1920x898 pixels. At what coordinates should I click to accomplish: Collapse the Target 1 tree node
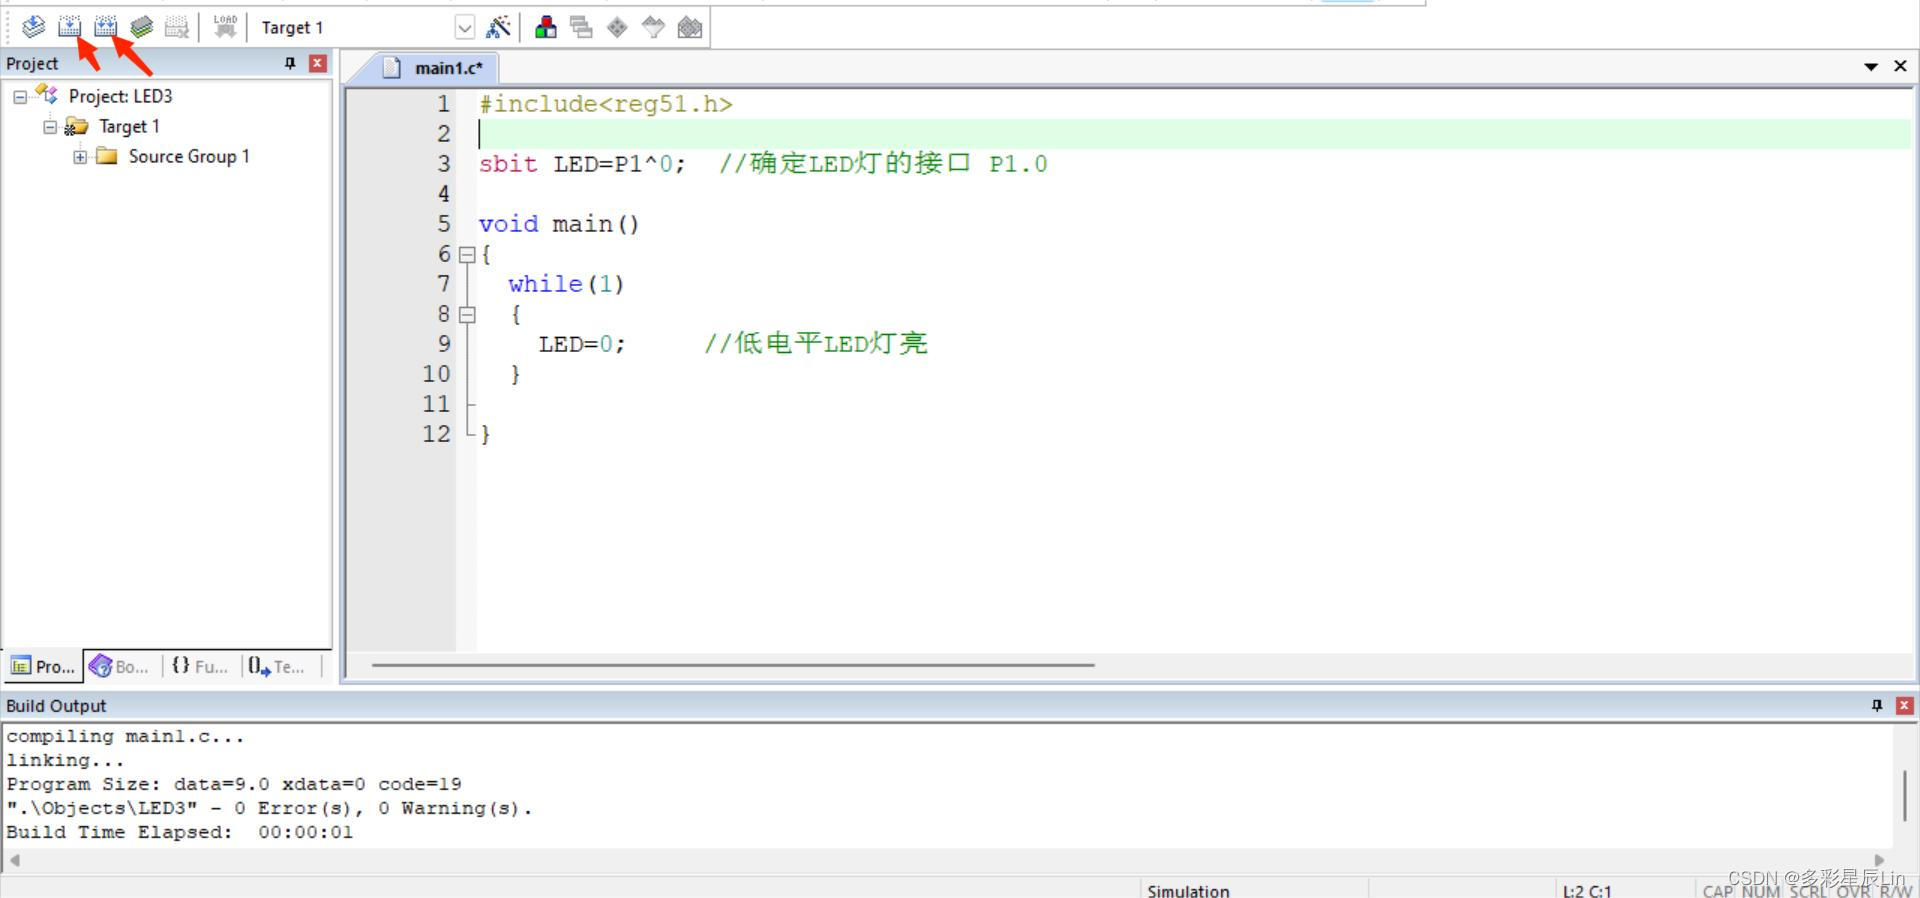(50, 127)
